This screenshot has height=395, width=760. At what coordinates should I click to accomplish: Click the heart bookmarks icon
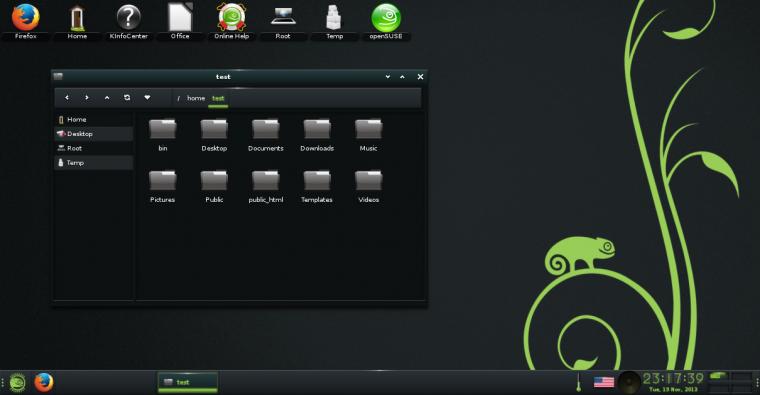pyautogui.click(x=147, y=98)
